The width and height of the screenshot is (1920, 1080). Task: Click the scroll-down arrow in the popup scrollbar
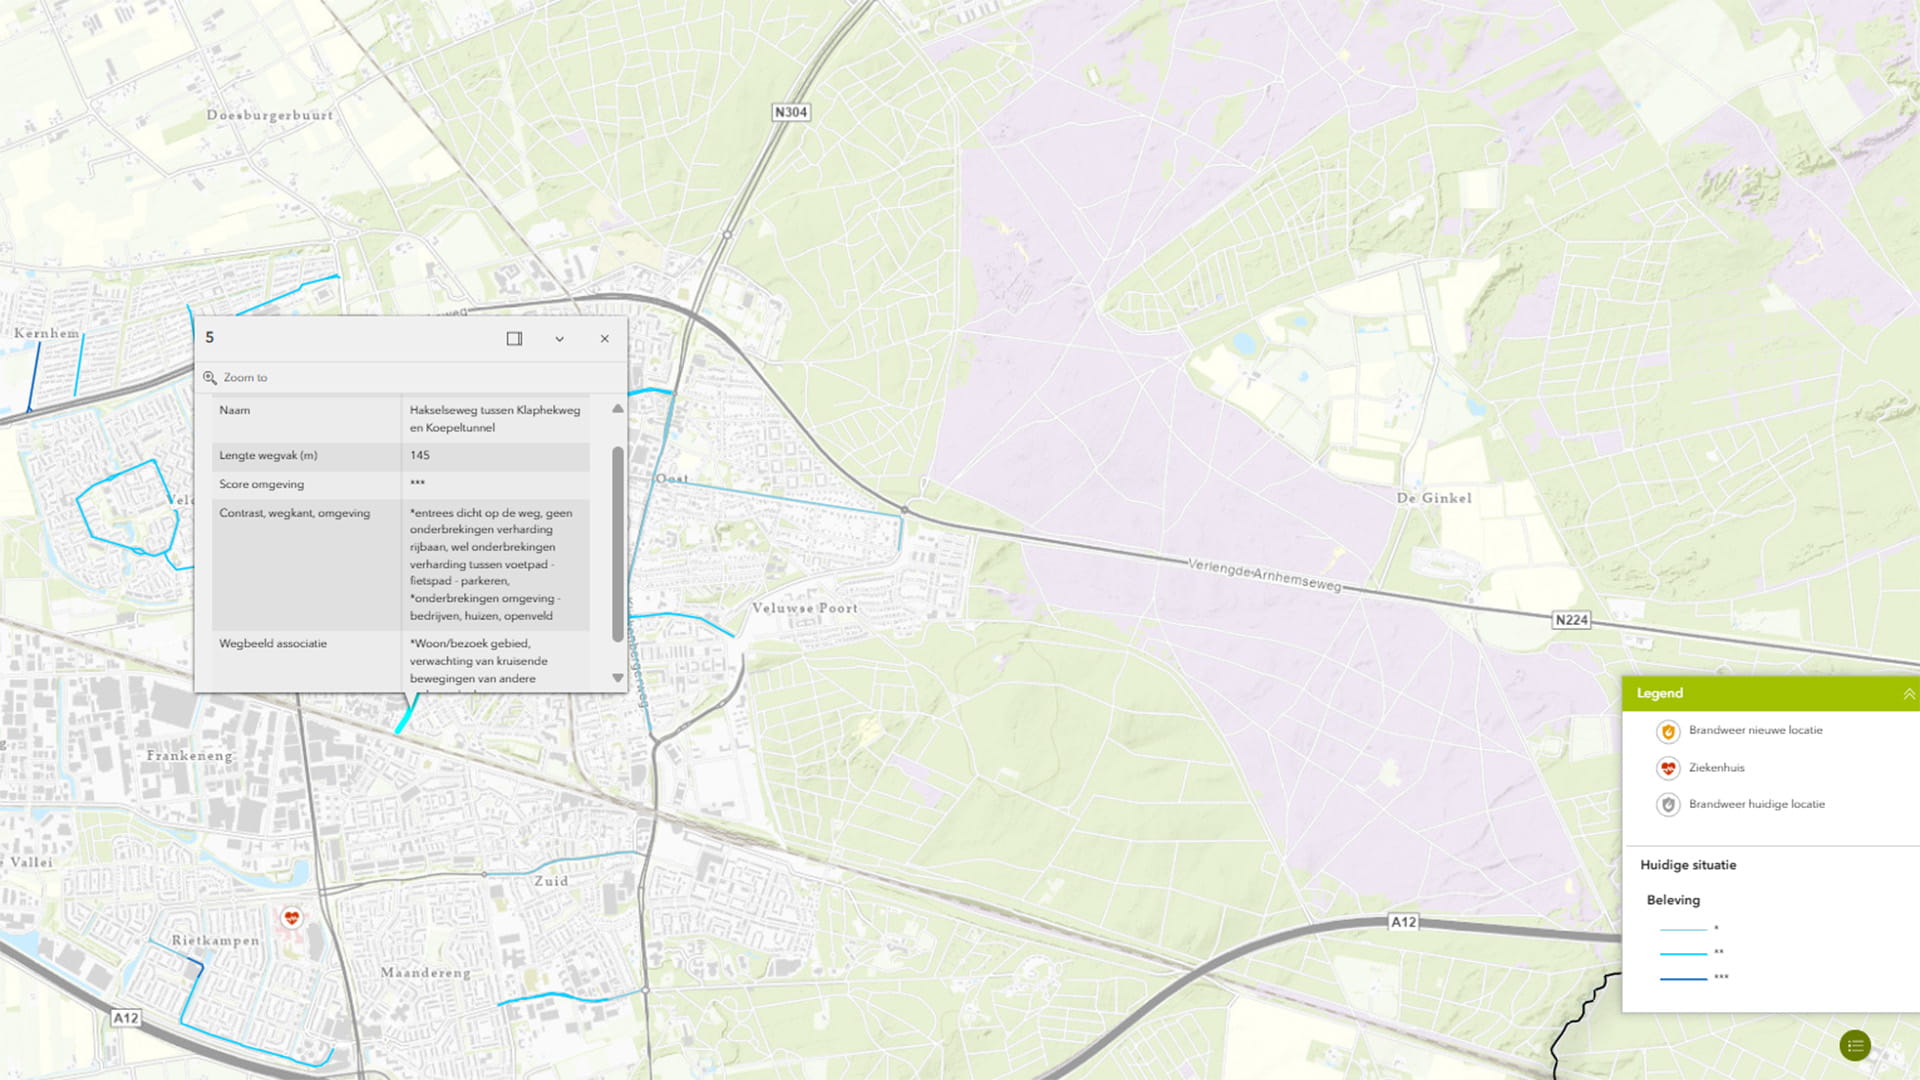point(618,677)
